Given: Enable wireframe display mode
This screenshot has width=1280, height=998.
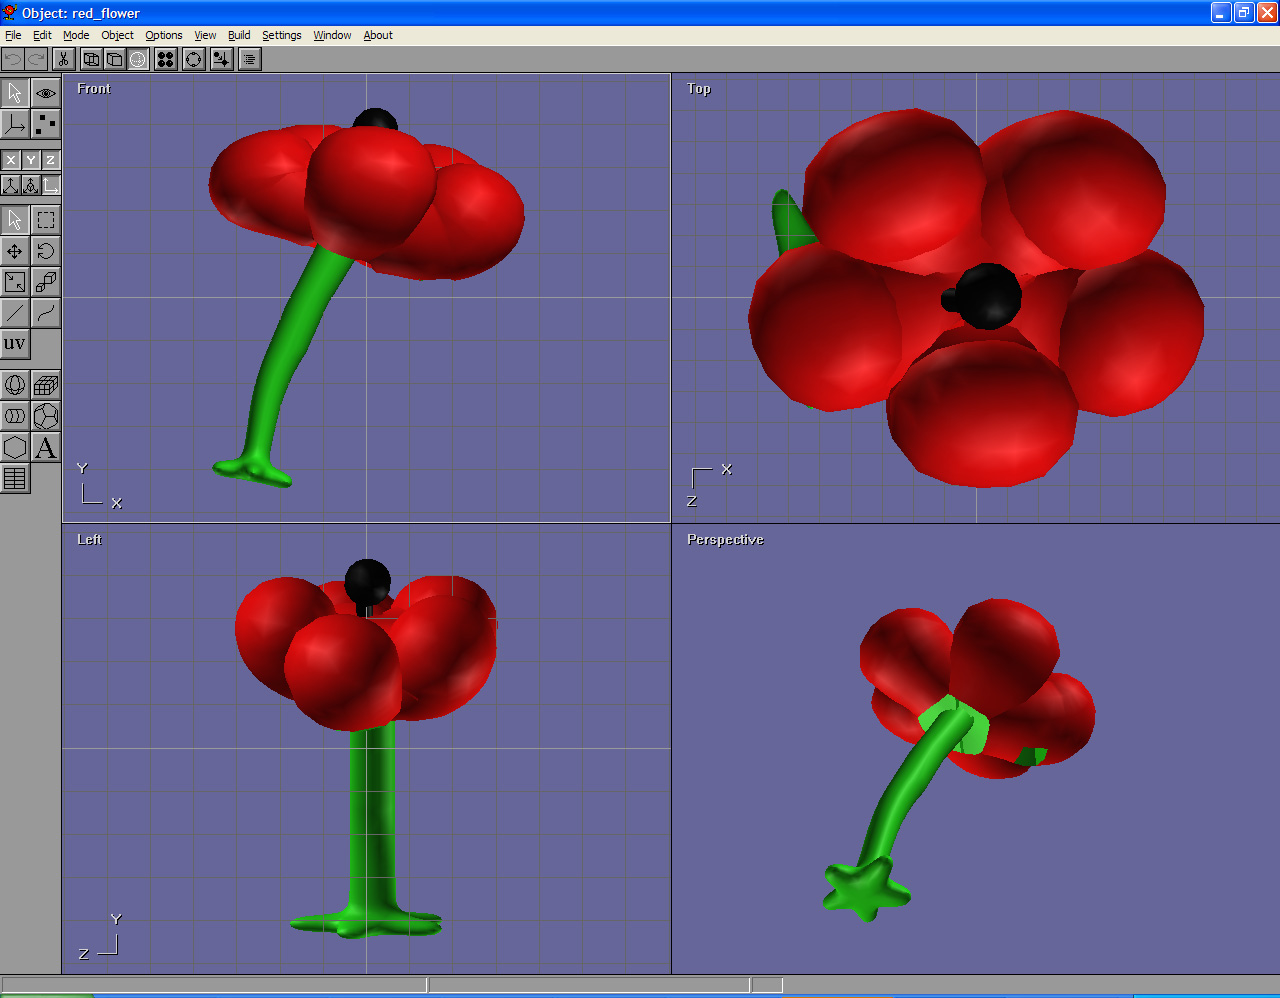Looking at the screenshot, I should point(91,60).
